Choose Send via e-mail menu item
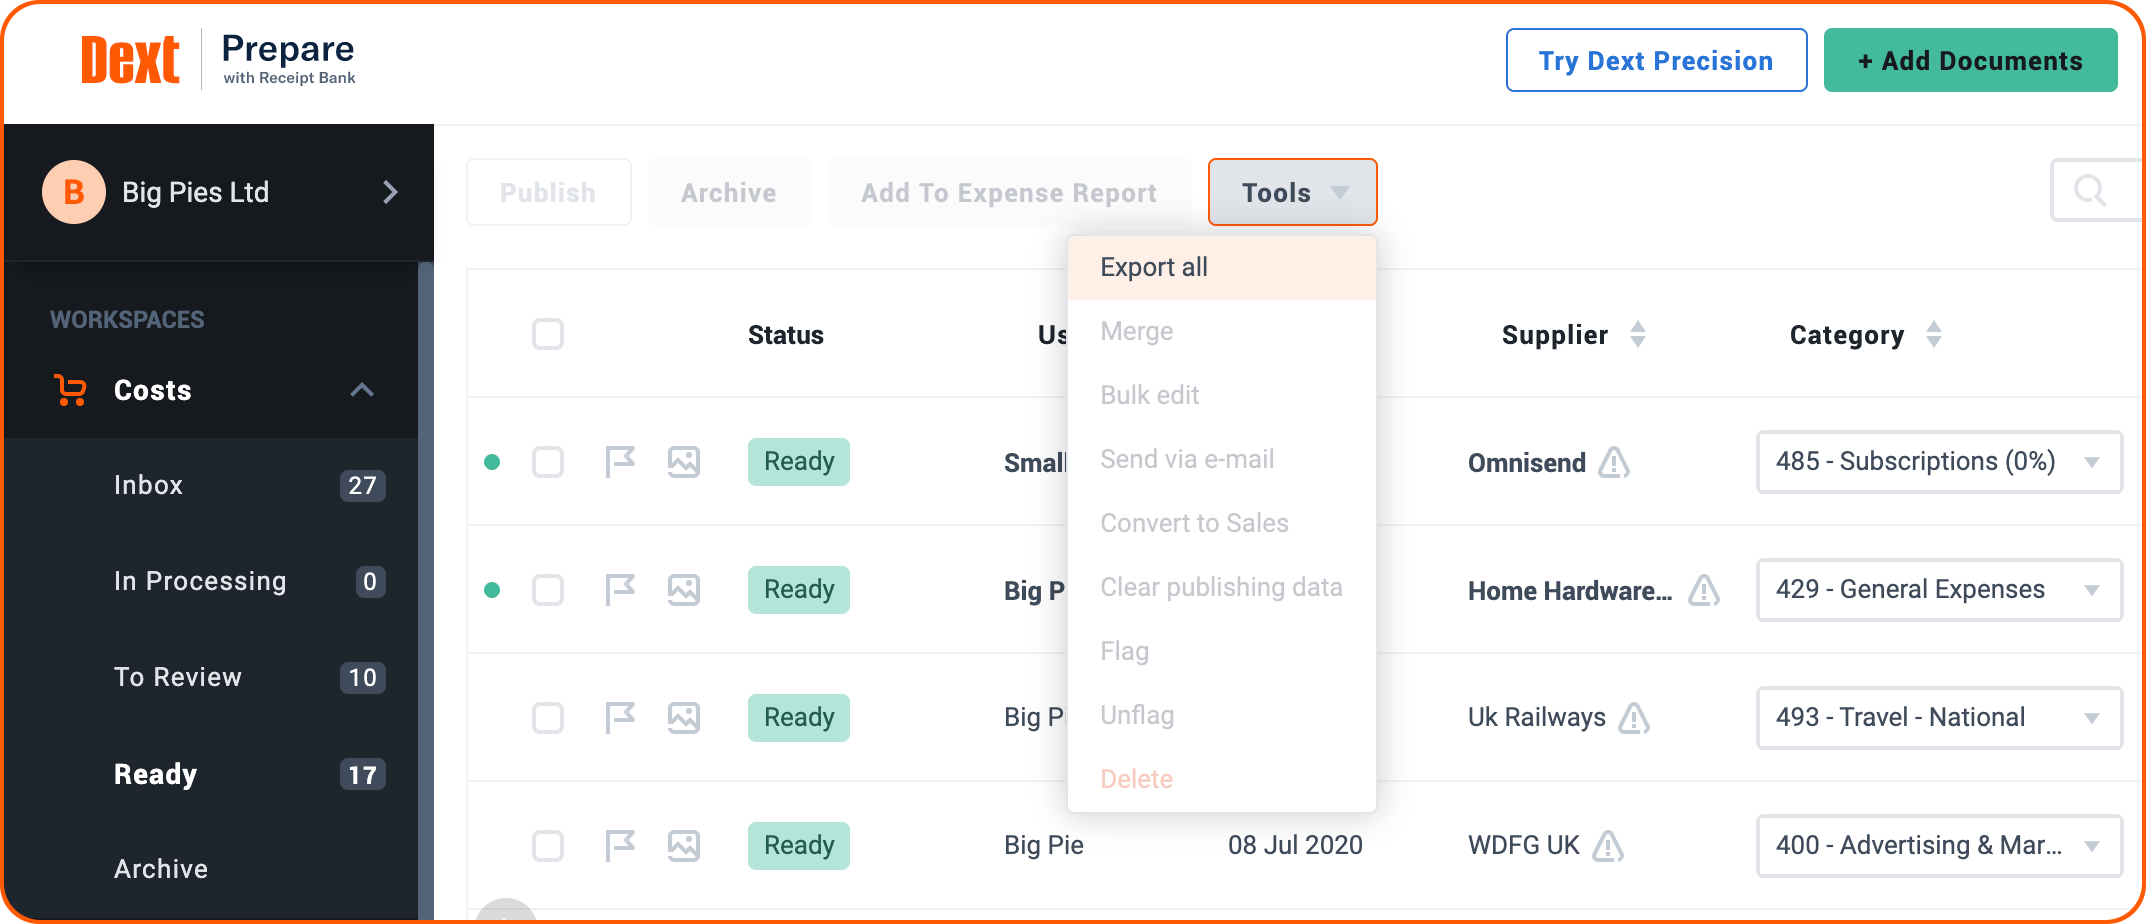 (1222, 460)
